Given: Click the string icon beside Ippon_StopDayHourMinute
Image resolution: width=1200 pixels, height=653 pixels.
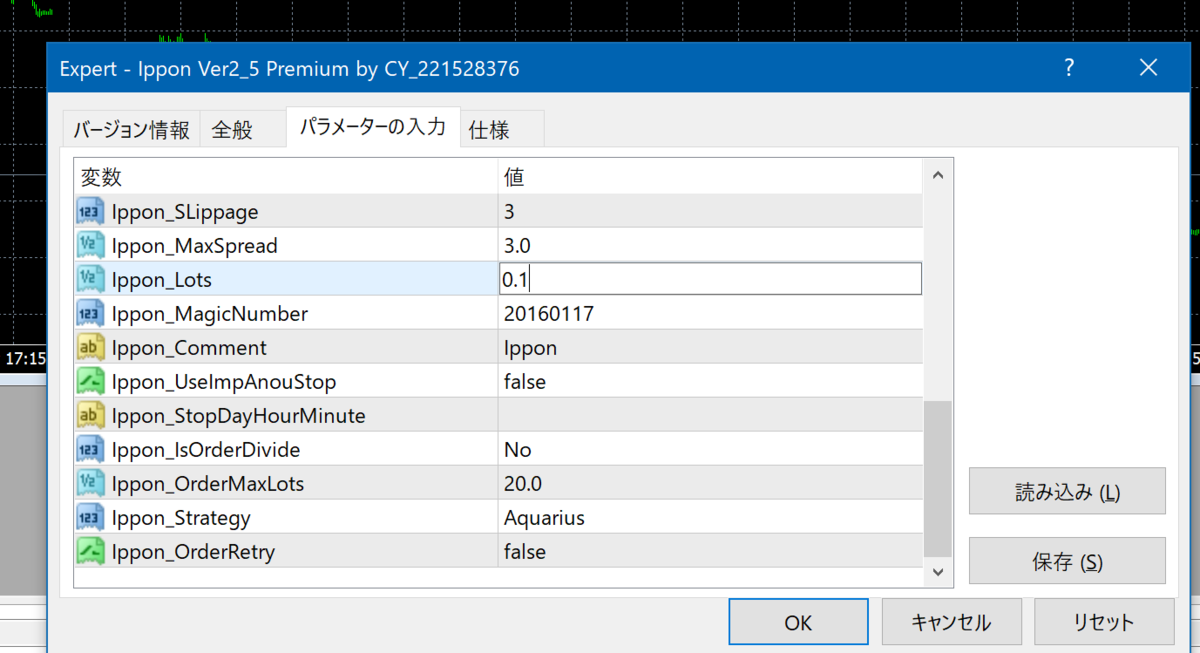Looking at the screenshot, I should 90,416.
